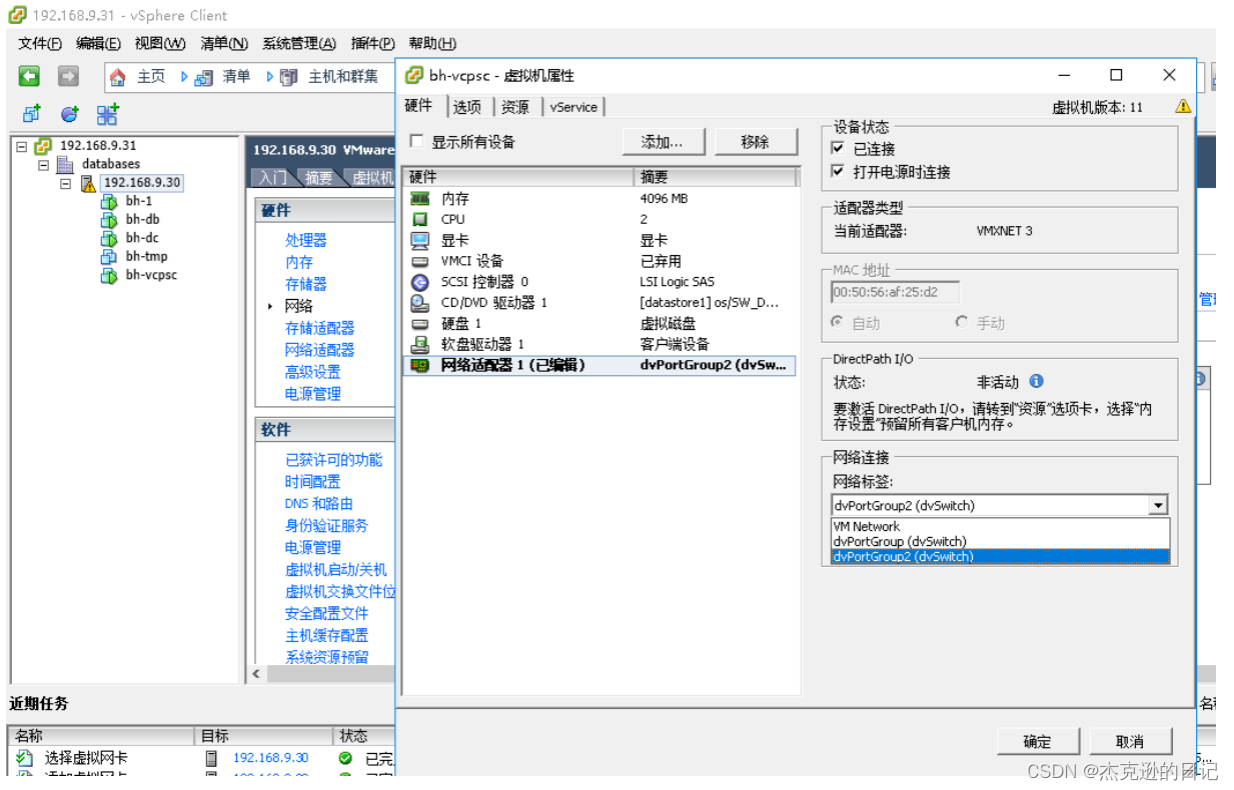Click the green back navigation arrow
This screenshot has height=790, width=1234.
coord(29,76)
